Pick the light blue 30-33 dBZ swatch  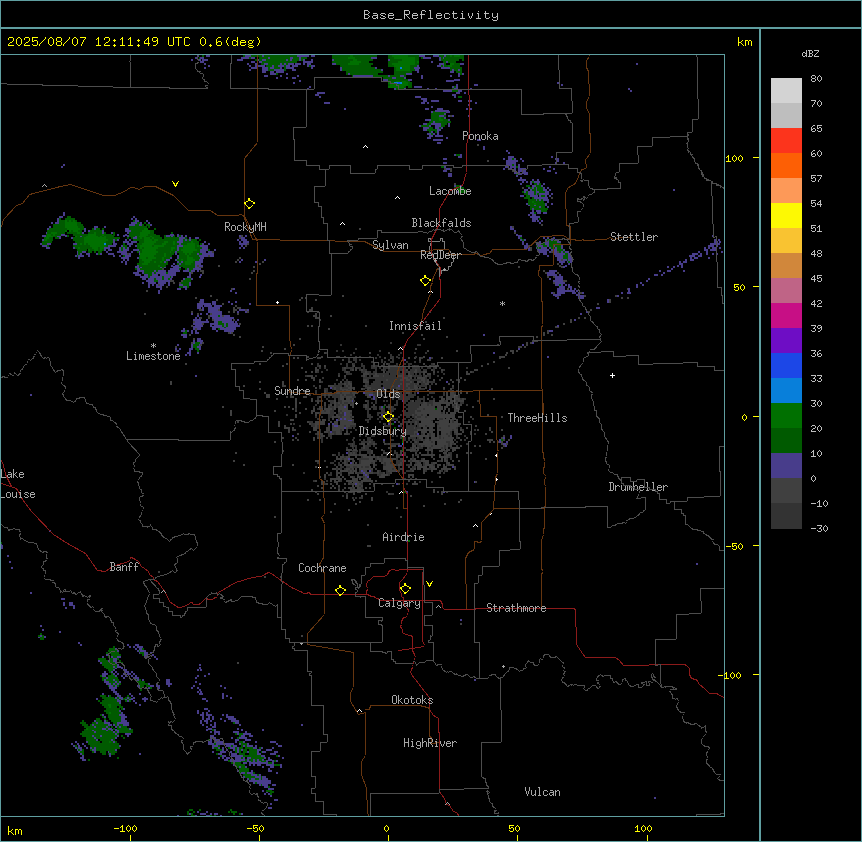pos(786,391)
